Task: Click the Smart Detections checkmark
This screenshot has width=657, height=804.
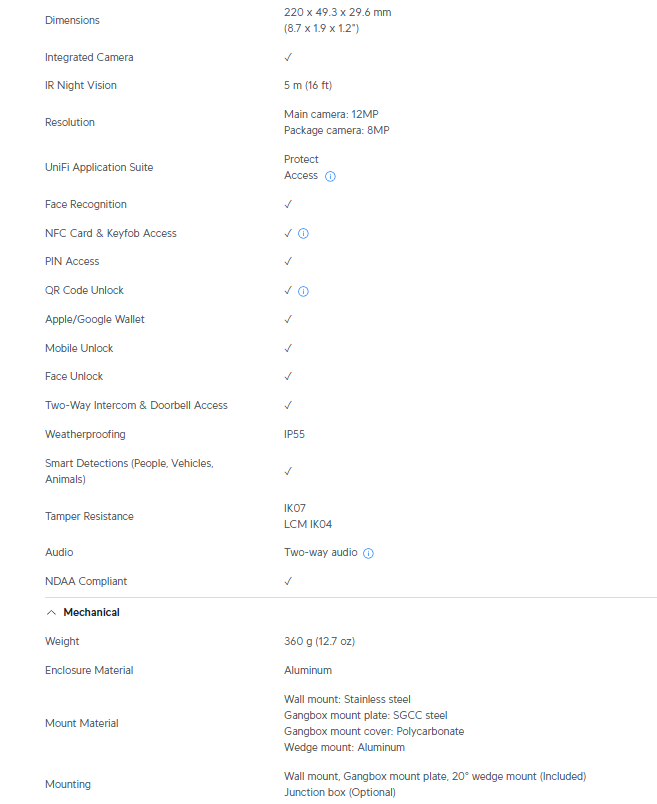Action: pos(288,471)
